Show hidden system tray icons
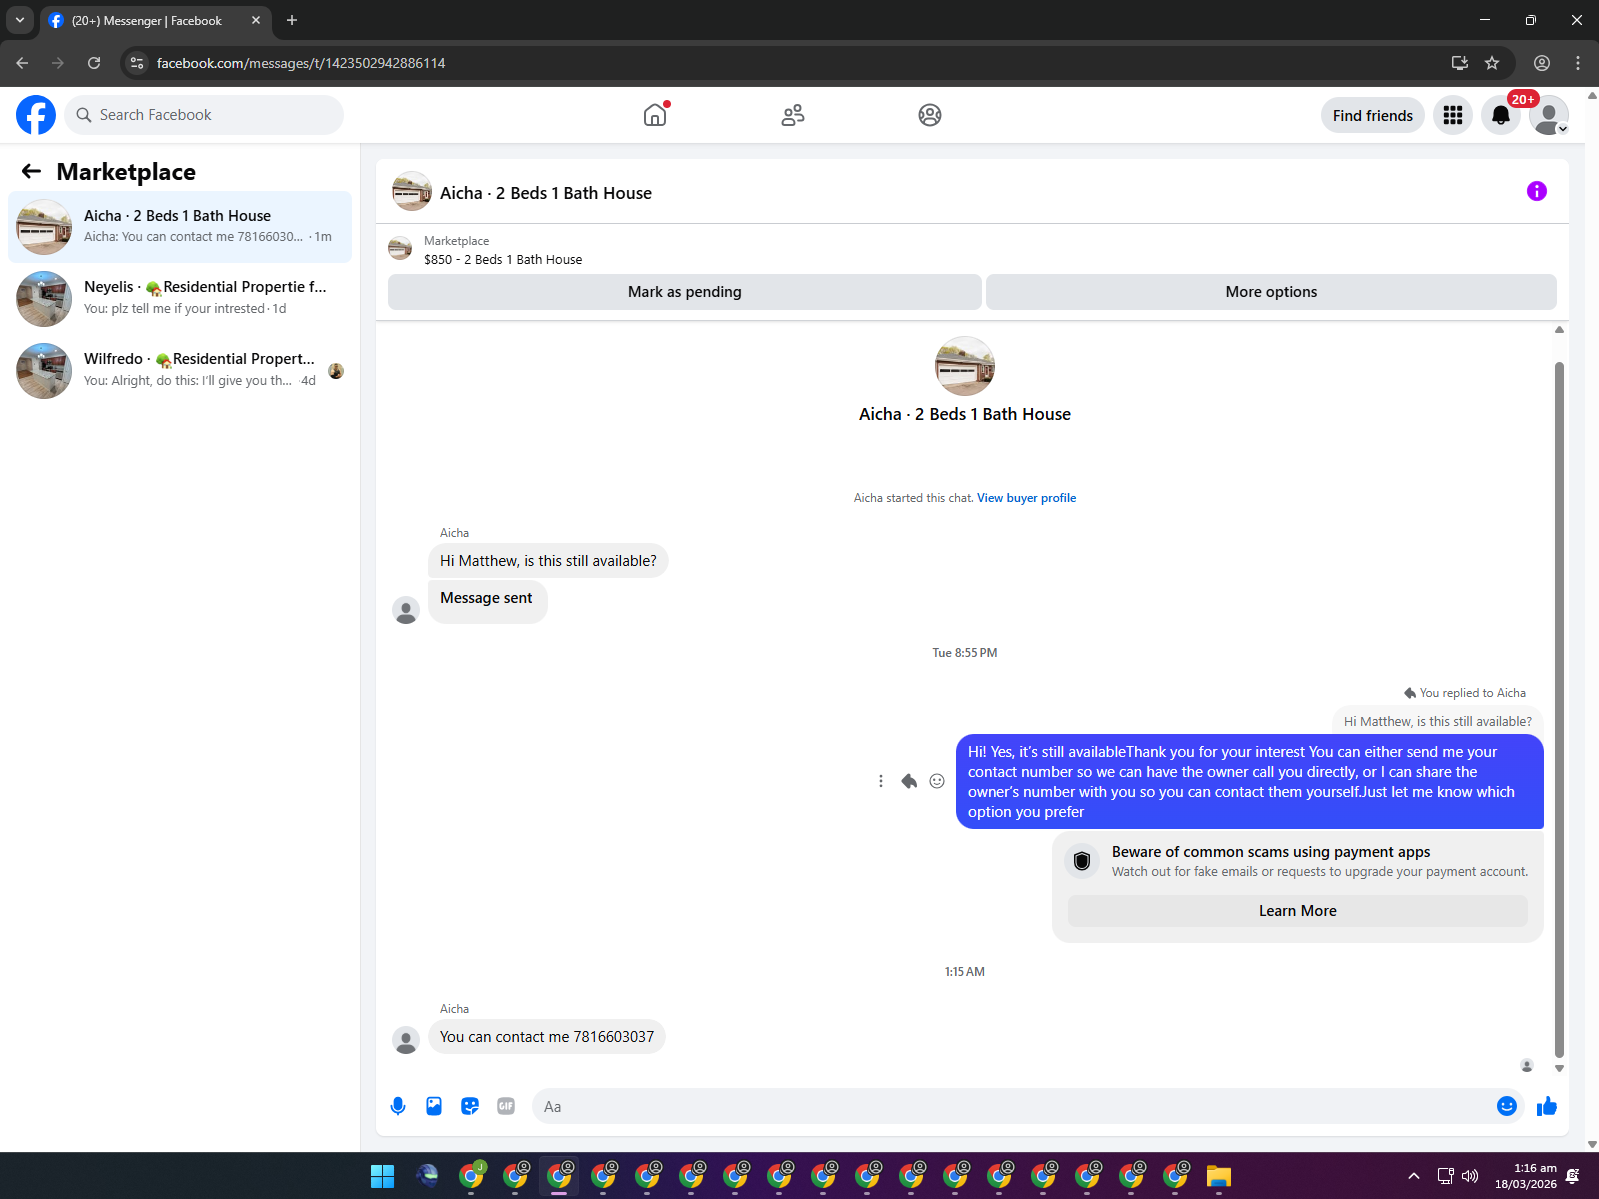 point(1413,1176)
